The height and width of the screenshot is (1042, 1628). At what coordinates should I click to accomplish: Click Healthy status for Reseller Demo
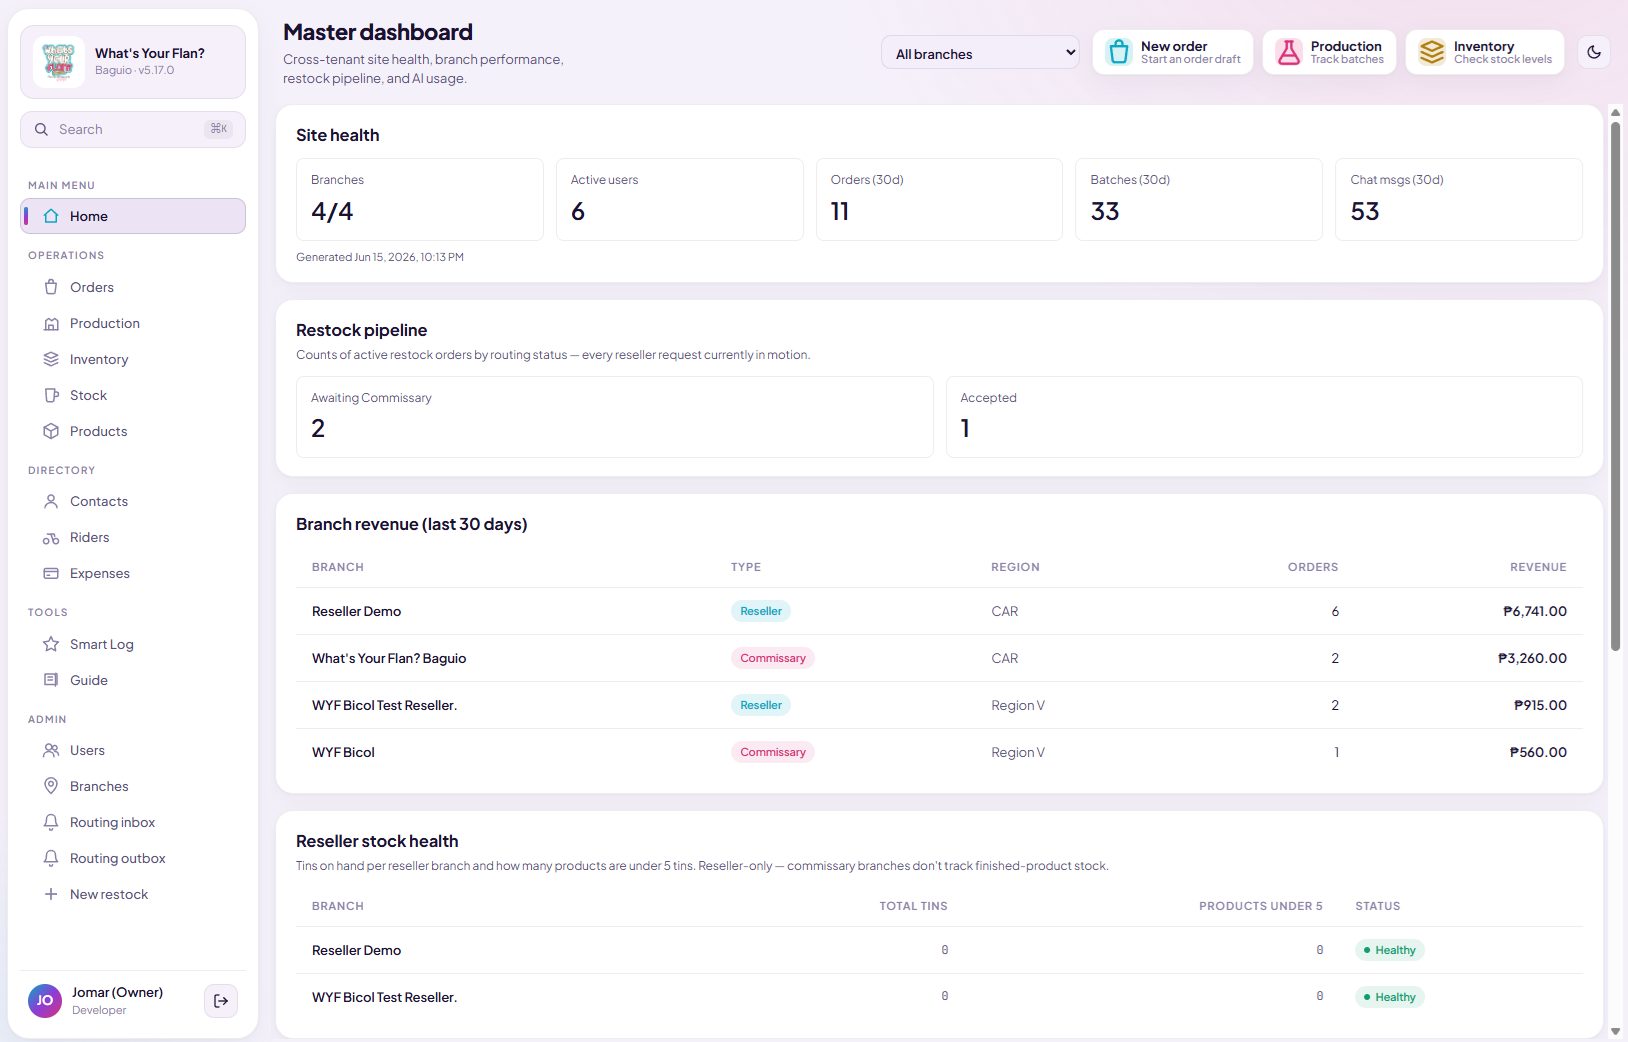click(1390, 950)
